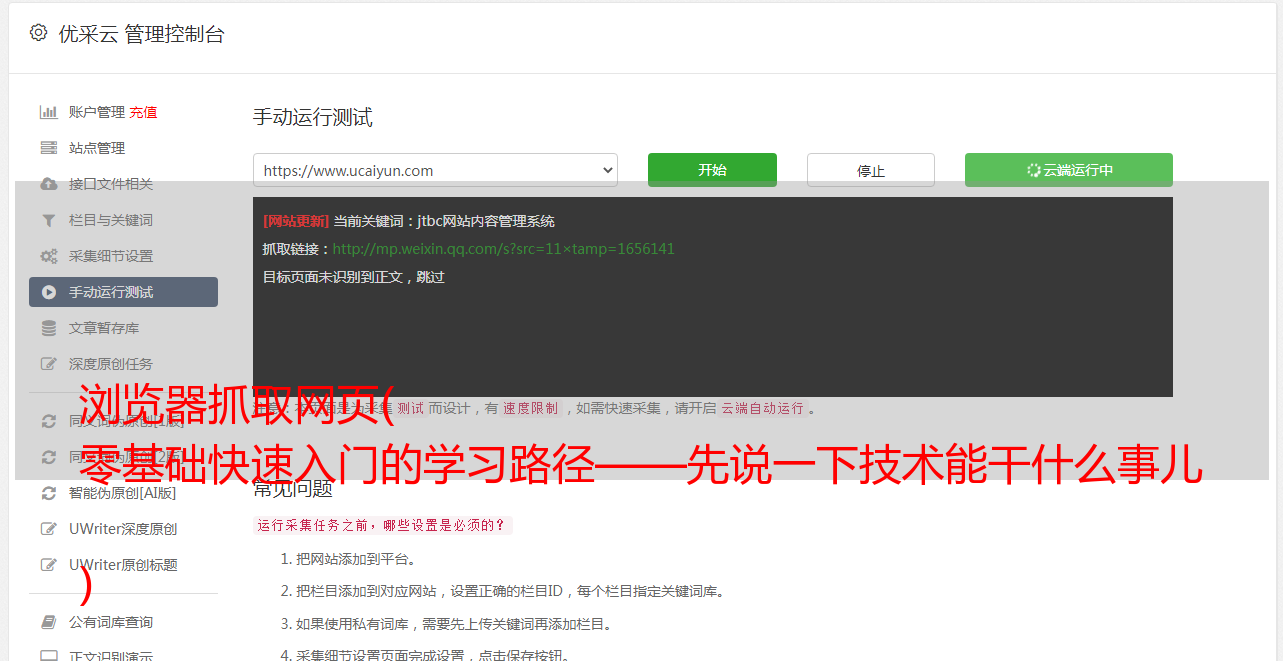Screen dimensions: 1283x661
Task: Open 智能伪原创[AI版] in the sidebar
Action: 123,493
